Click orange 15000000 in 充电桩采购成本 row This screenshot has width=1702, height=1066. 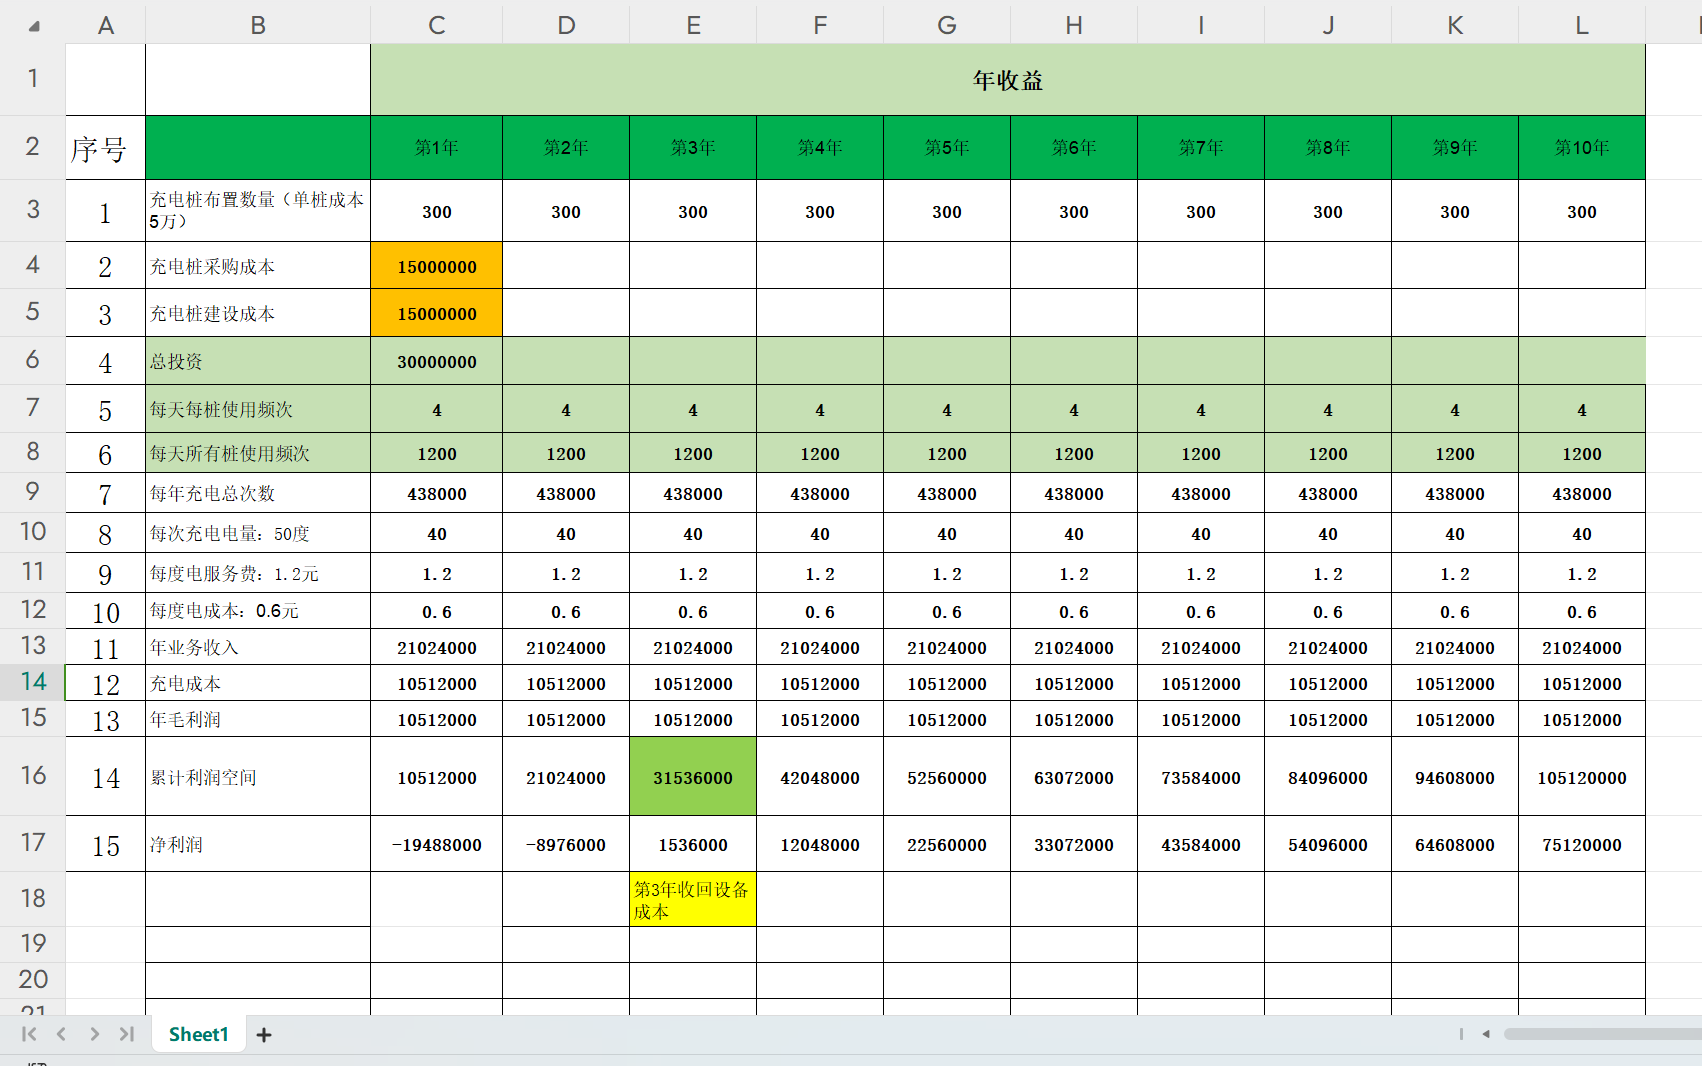point(436,266)
